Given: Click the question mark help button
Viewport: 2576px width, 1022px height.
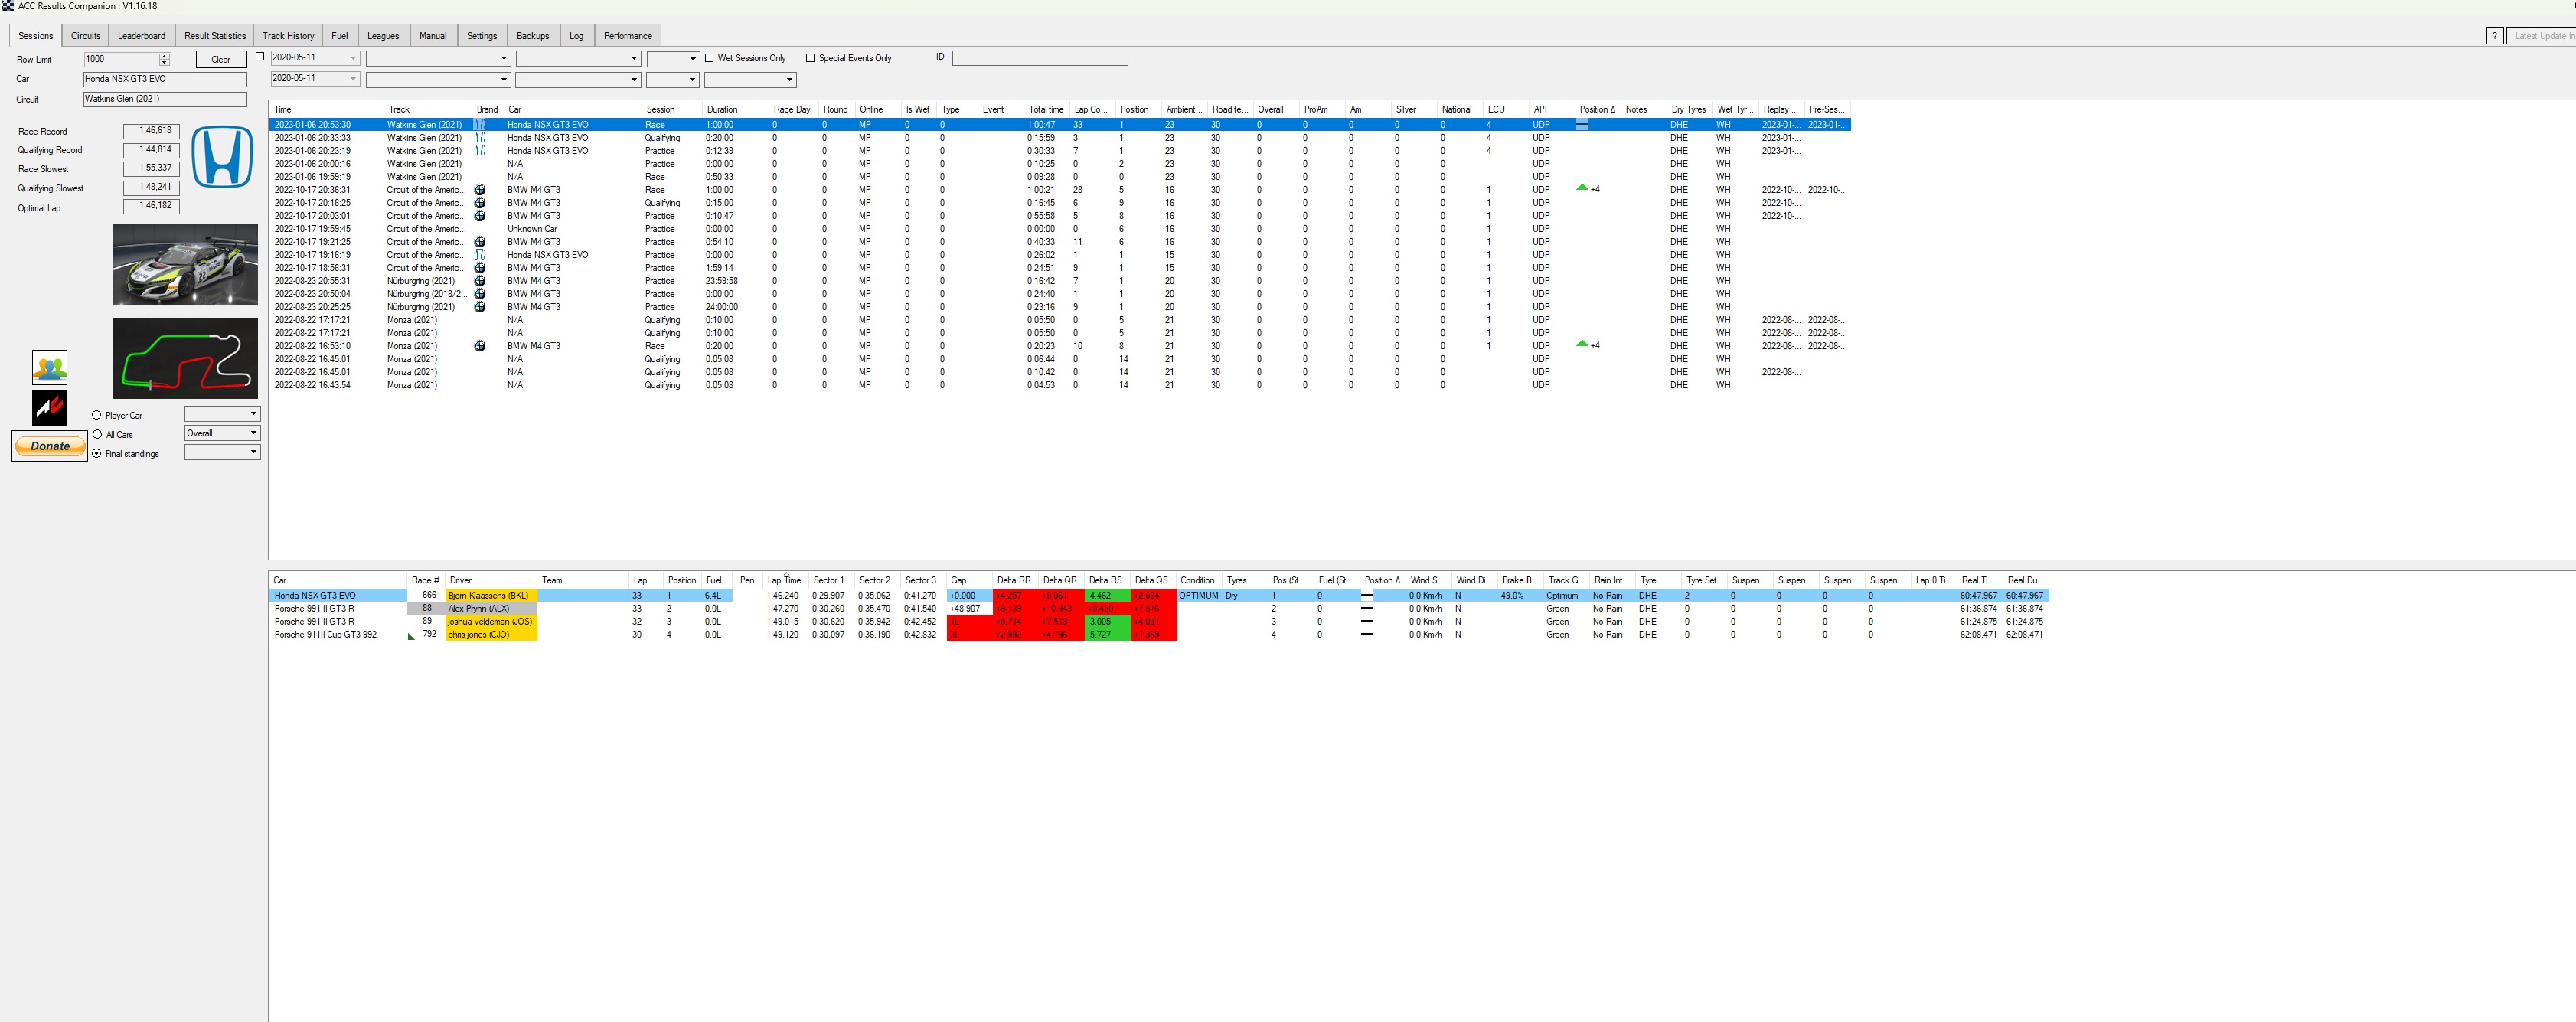Looking at the screenshot, I should click(x=2495, y=36).
